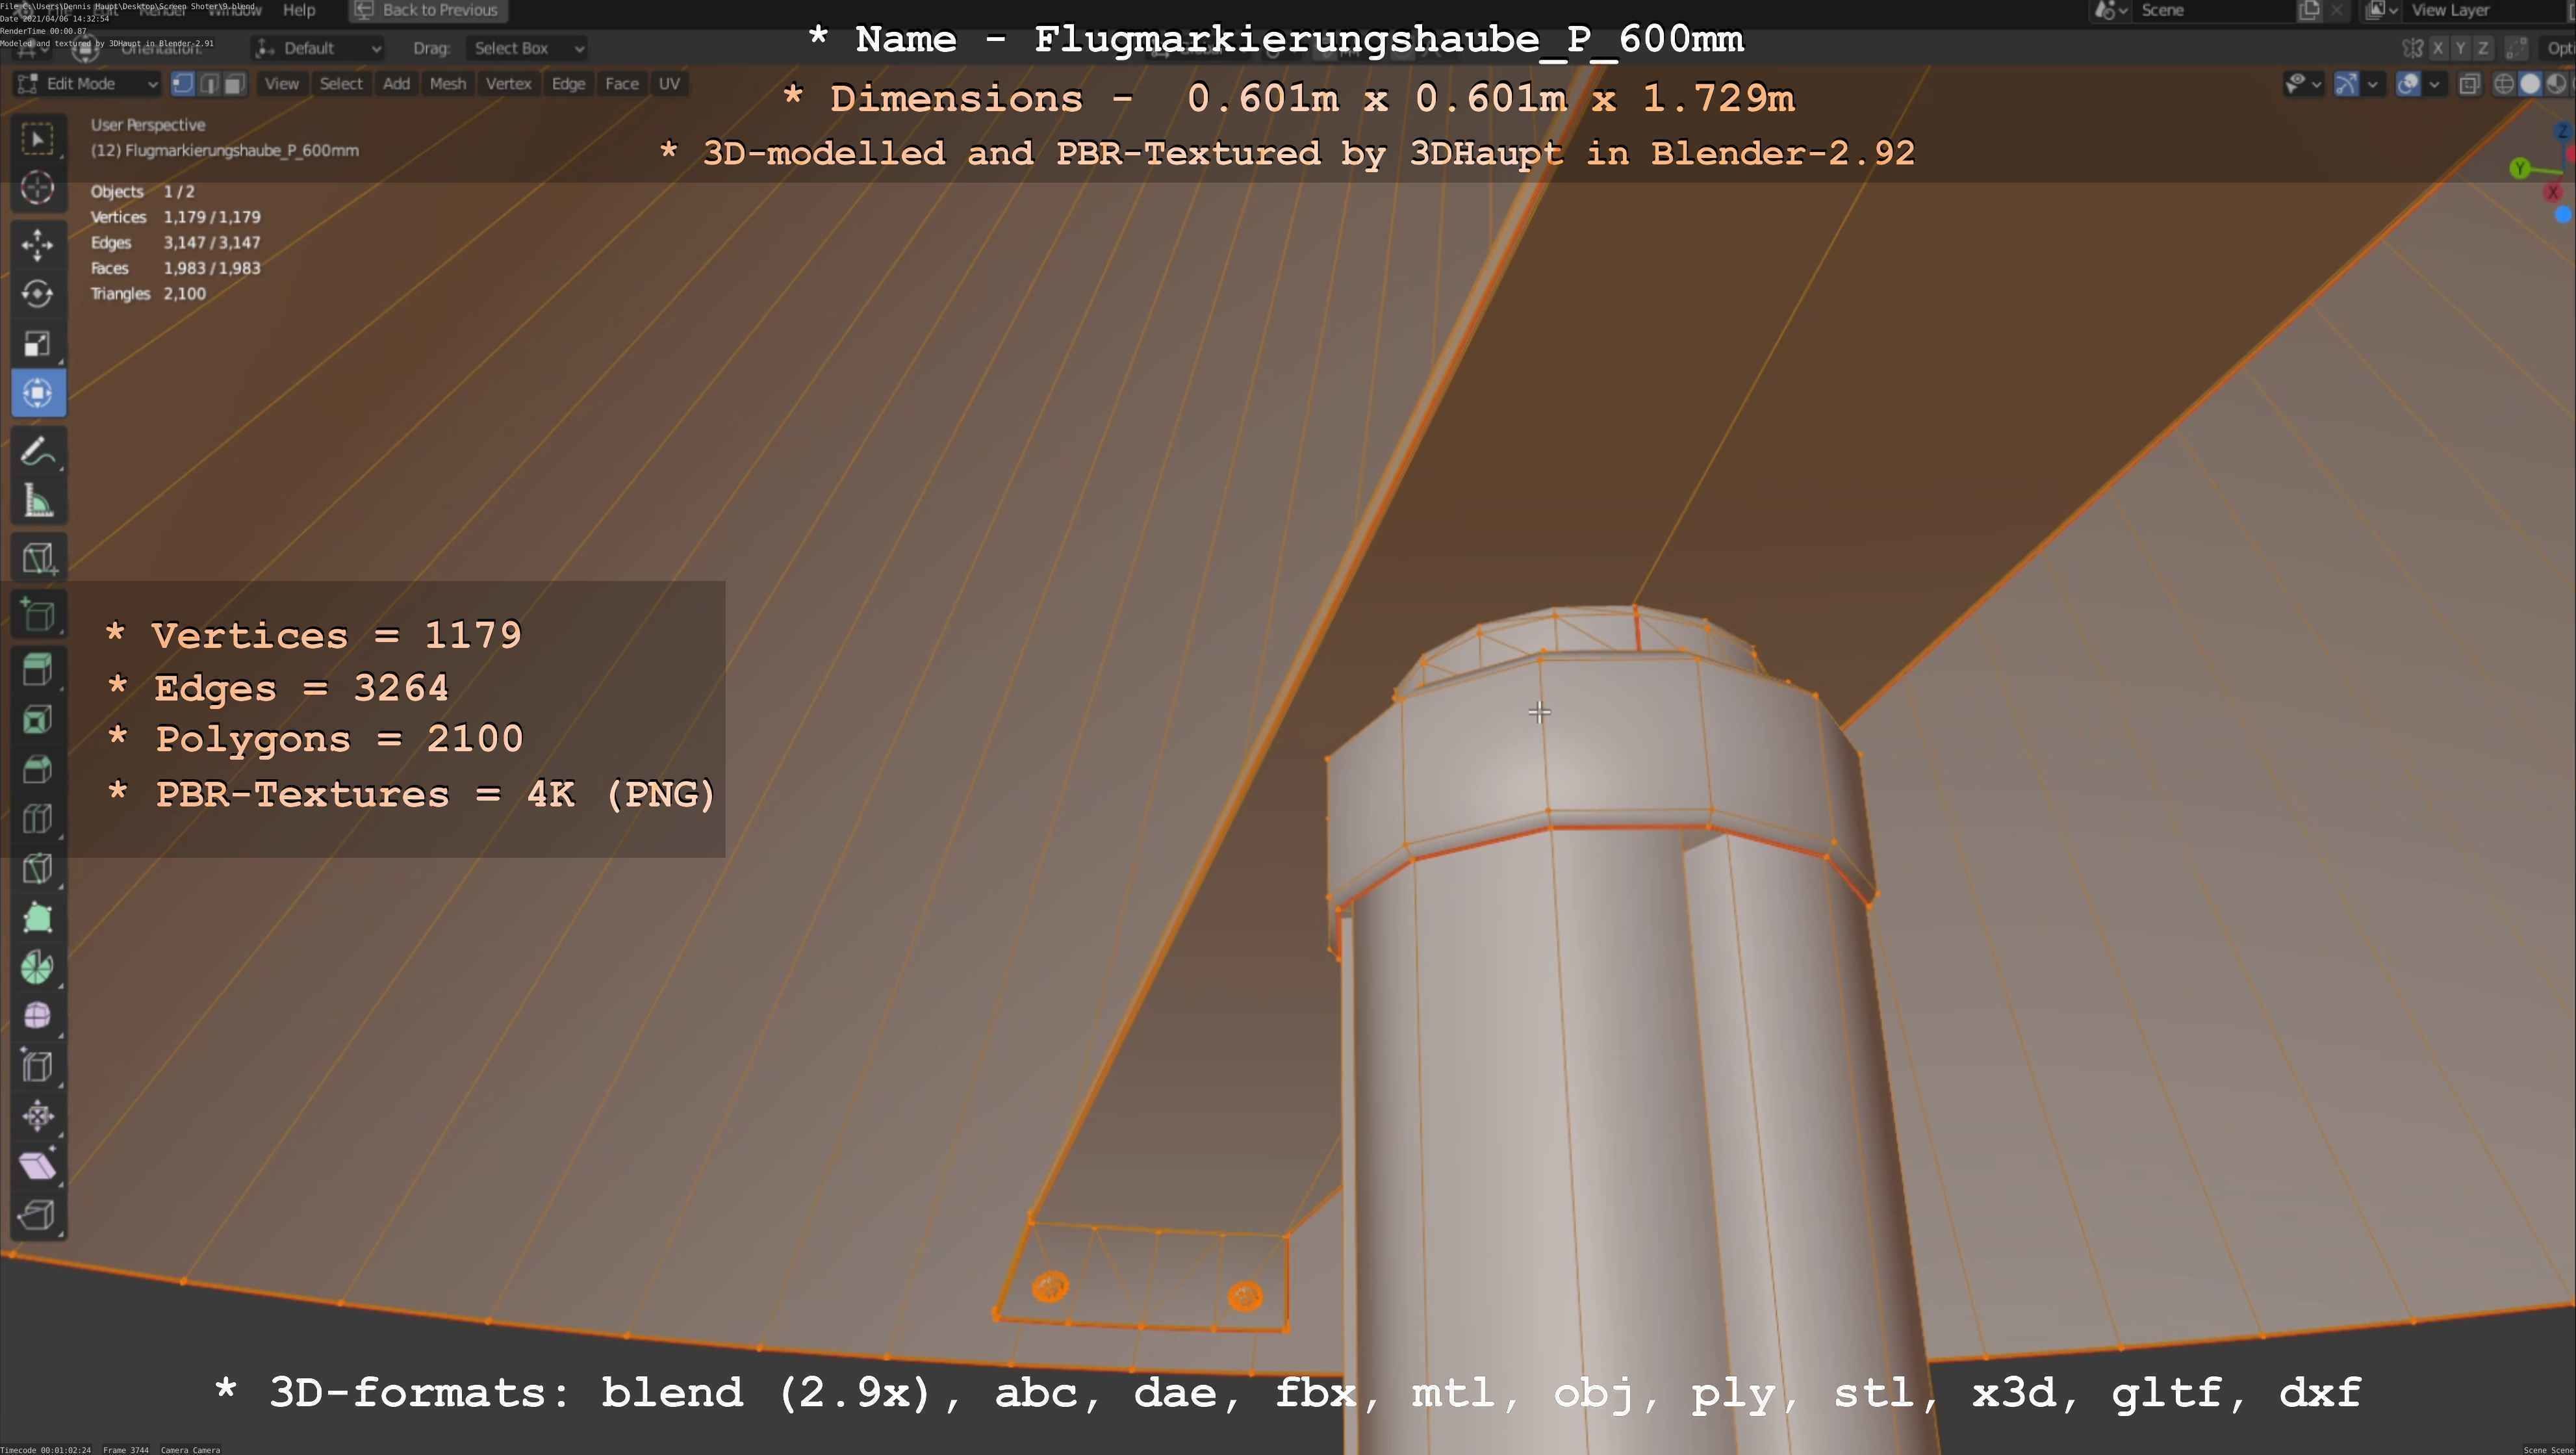This screenshot has width=2576, height=1455.
Task: Switch to vertex select mode
Action: coord(183,84)
